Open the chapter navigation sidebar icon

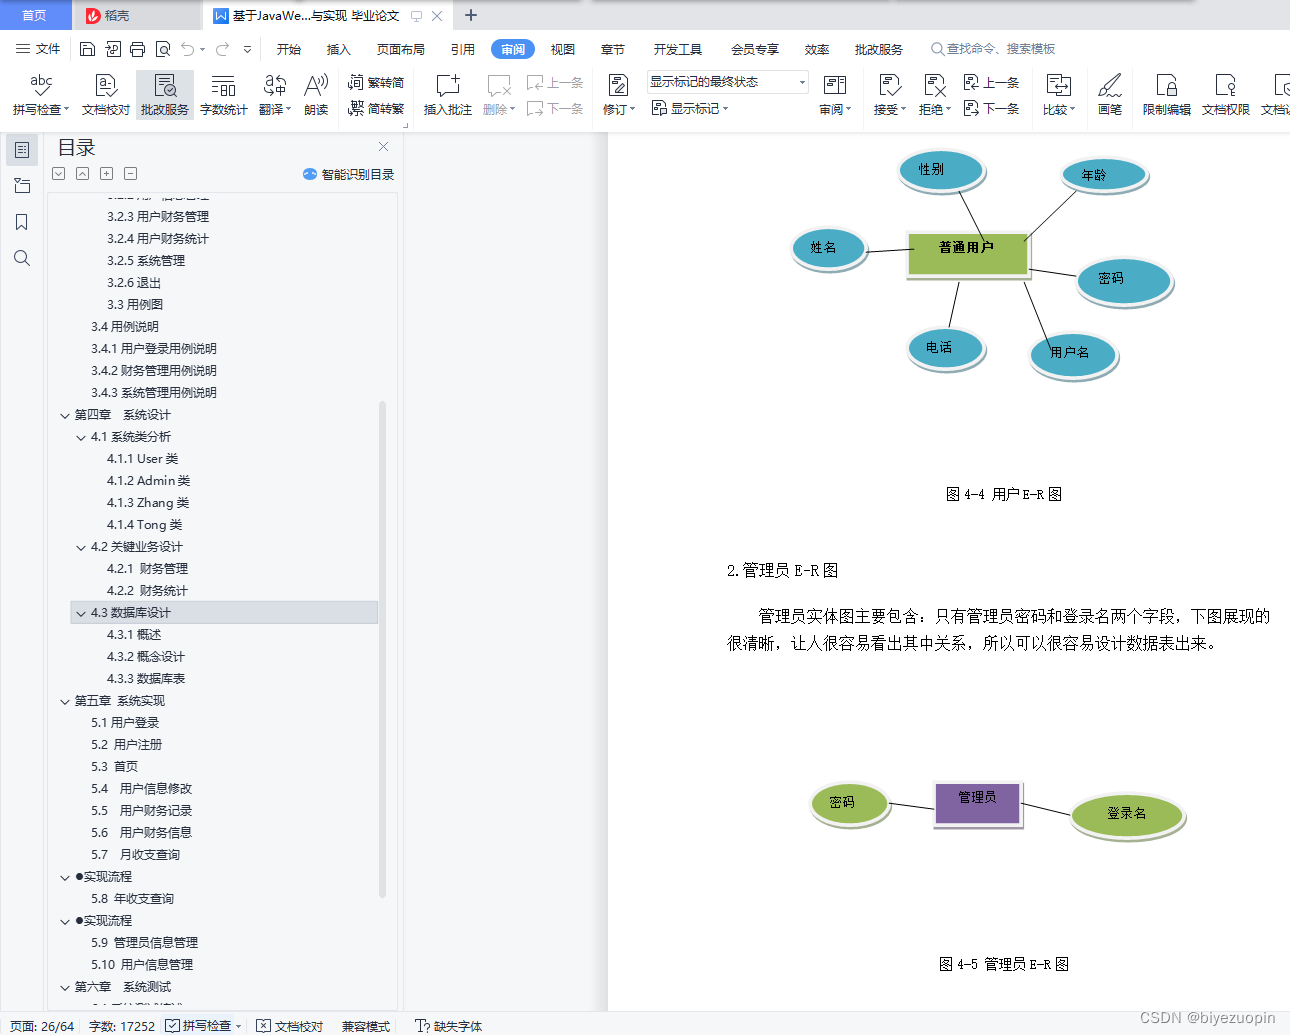click(22, 186)
